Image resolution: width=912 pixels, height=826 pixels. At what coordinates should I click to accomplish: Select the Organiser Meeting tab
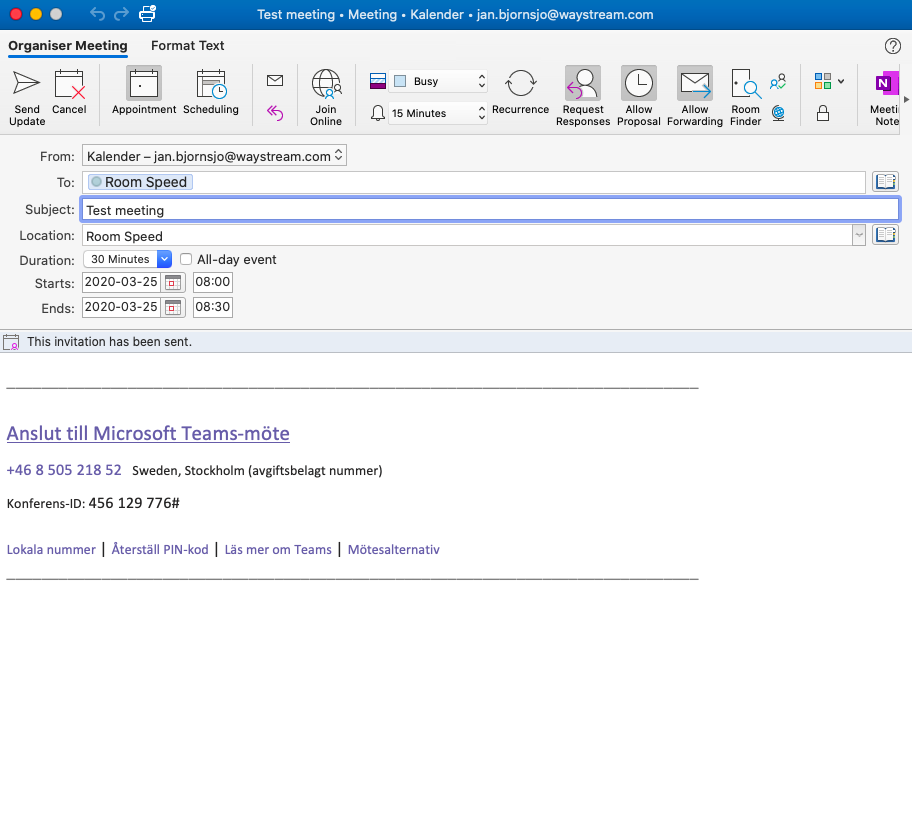pyautogui.click(x=67, y=46)
